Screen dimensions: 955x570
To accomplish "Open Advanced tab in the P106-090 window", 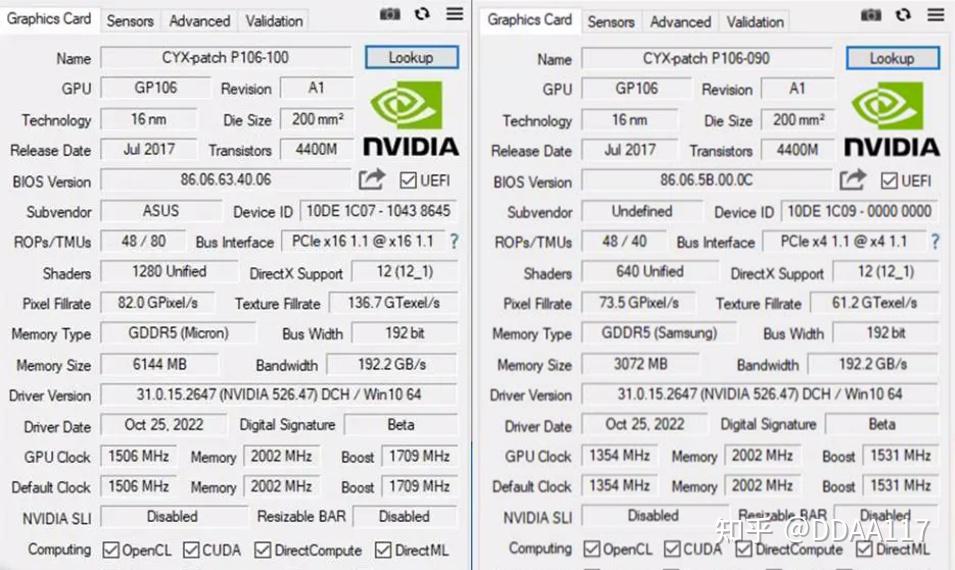I will (x=680, y=22).
